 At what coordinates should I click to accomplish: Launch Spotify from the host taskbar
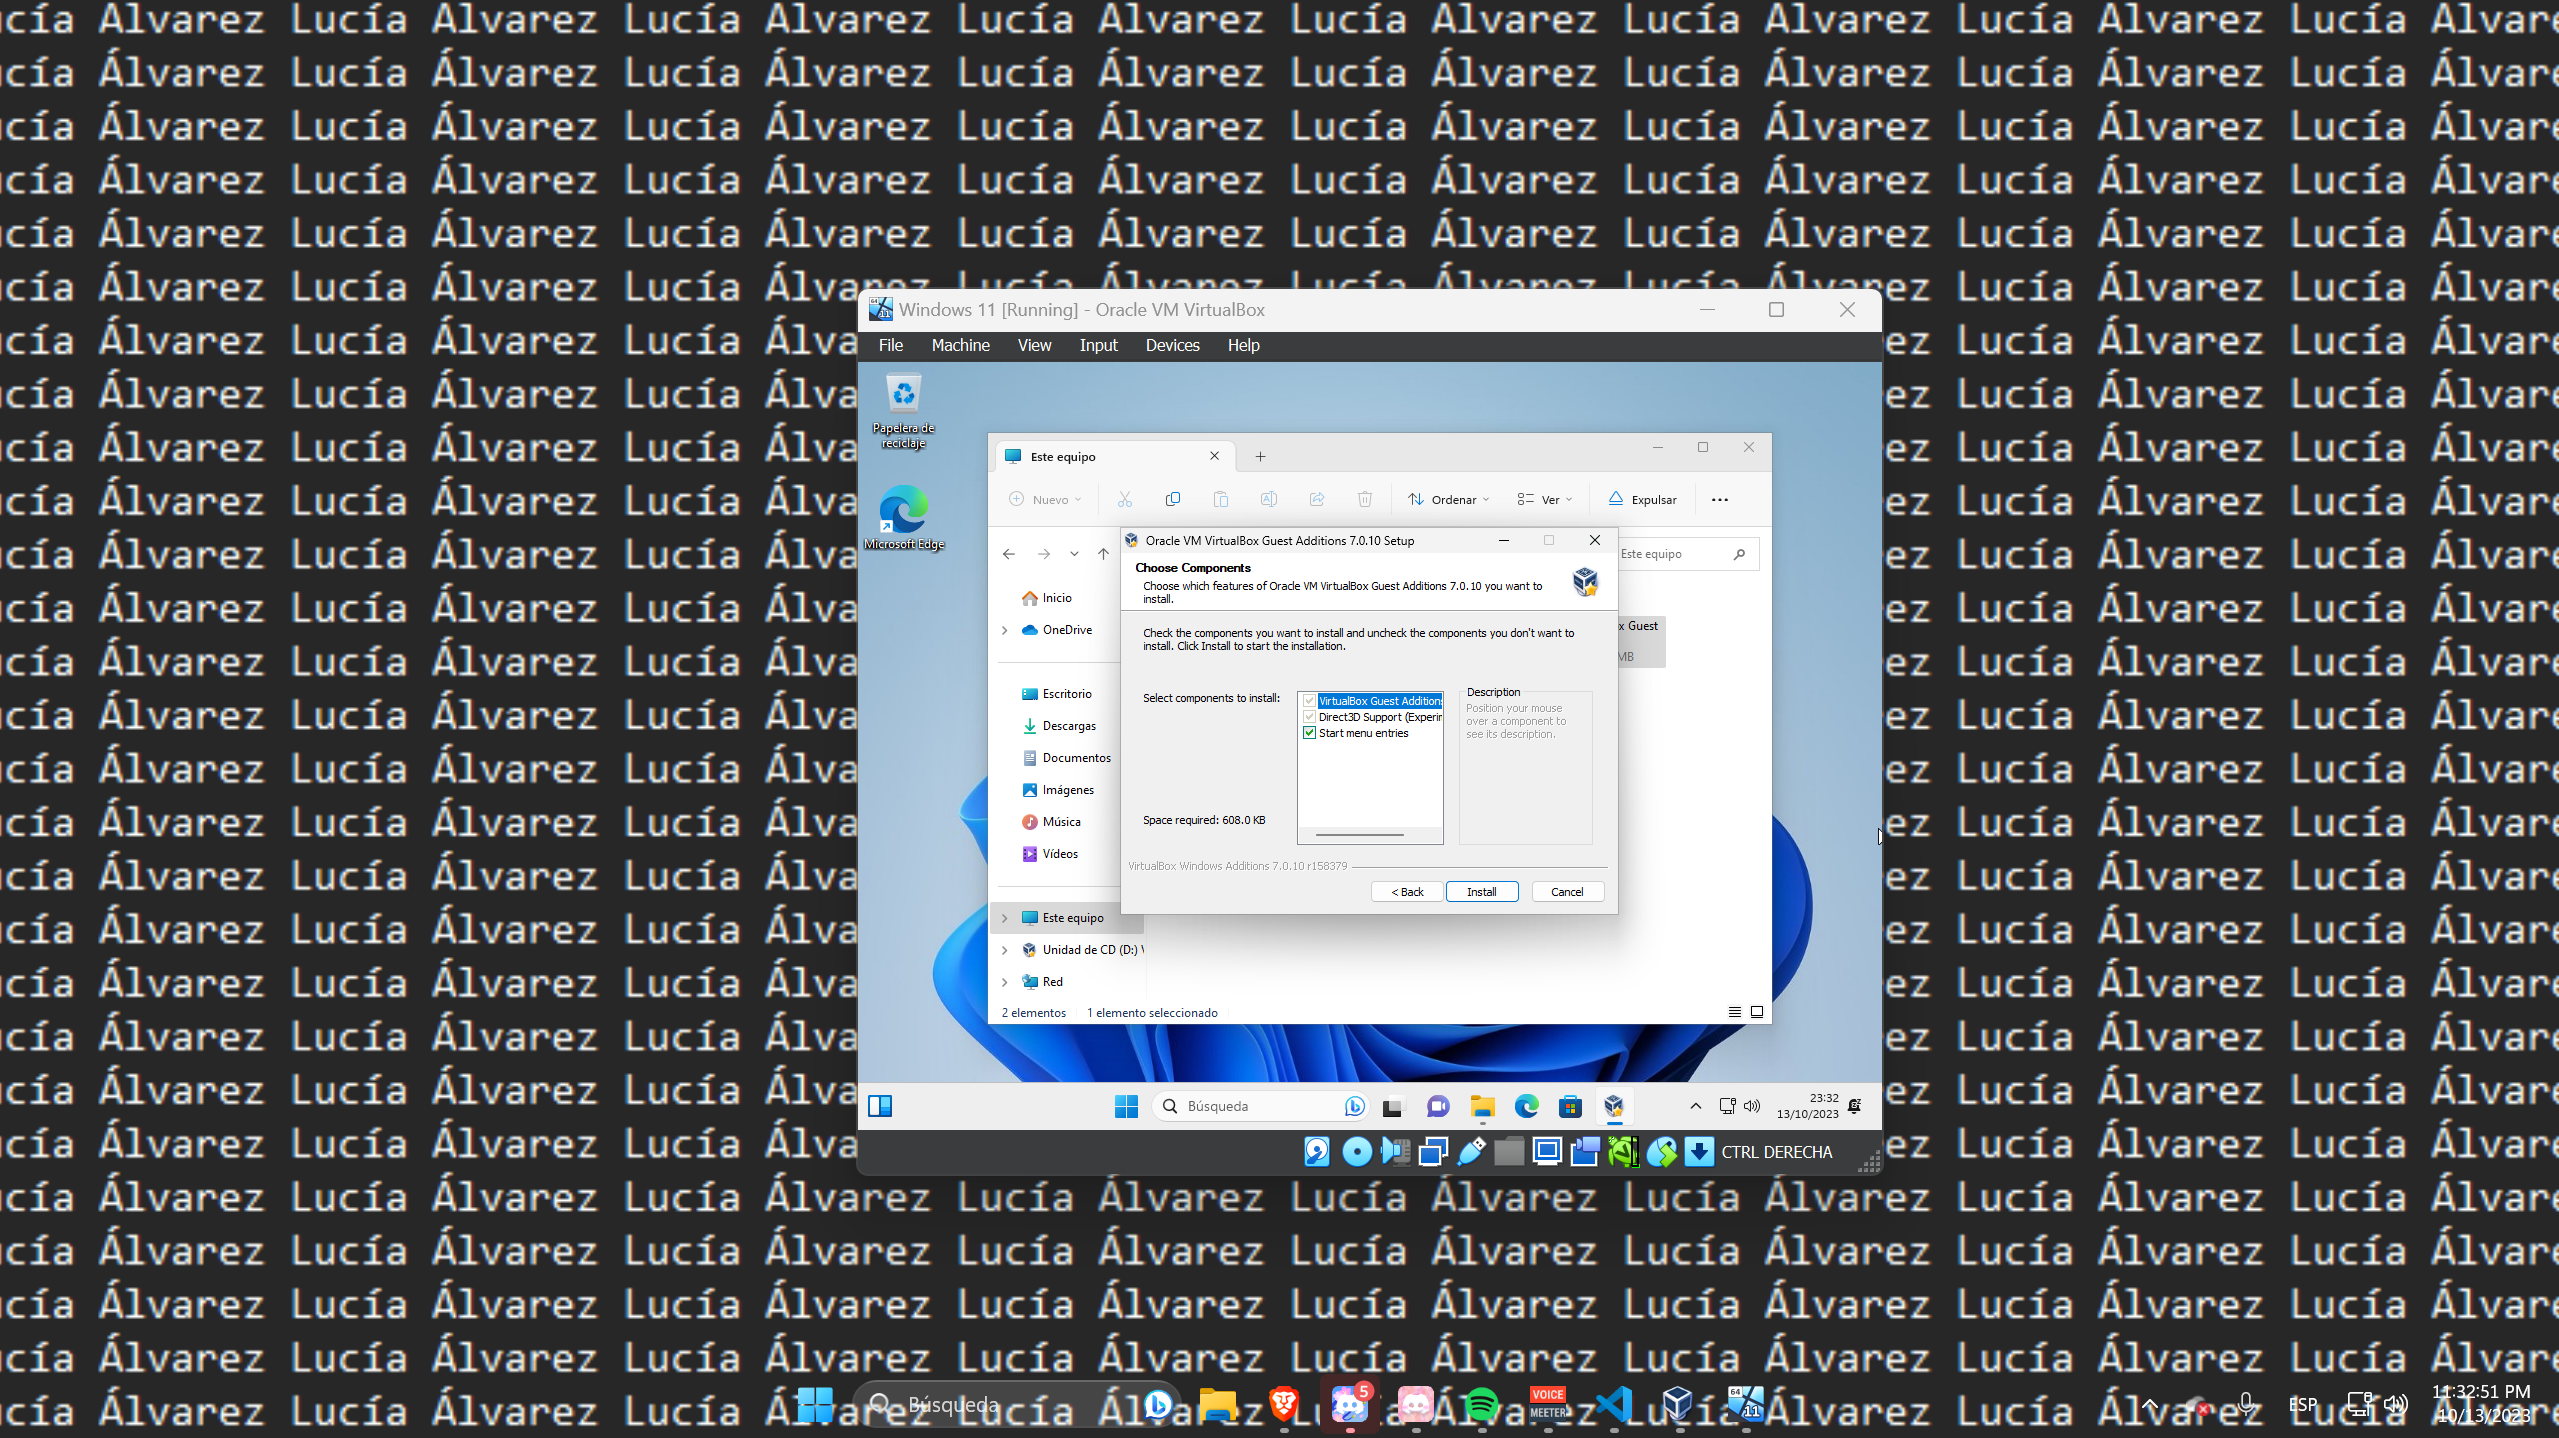[1484, 1404]
